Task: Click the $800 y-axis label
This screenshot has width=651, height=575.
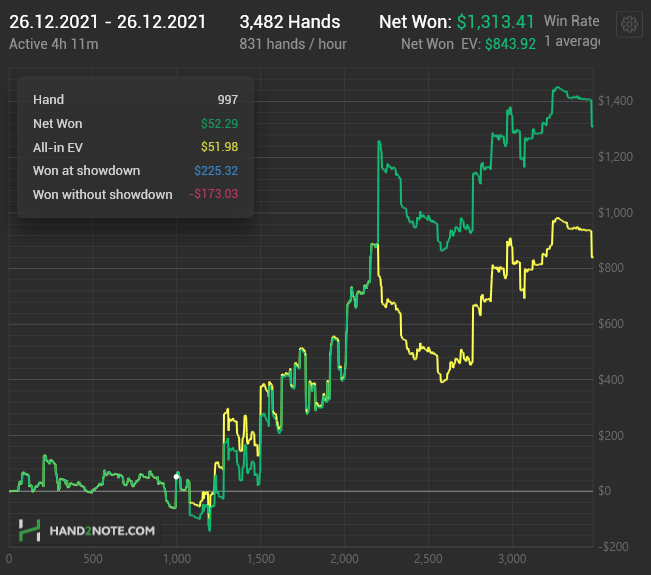Action: click(611, 268)
